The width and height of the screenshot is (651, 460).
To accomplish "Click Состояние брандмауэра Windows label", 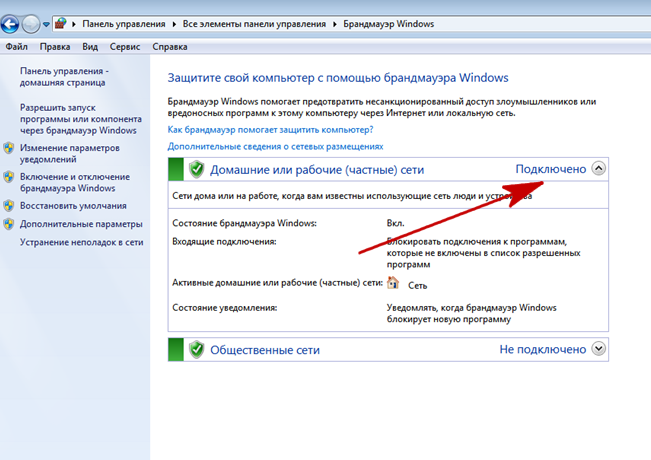I will point(244,223).
